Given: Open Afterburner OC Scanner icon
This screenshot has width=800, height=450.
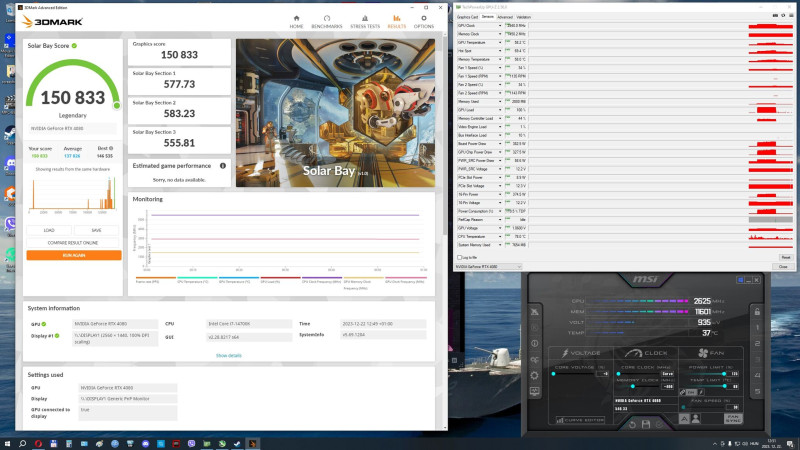Looking at the screenshot, I should [x=534, y=360].
